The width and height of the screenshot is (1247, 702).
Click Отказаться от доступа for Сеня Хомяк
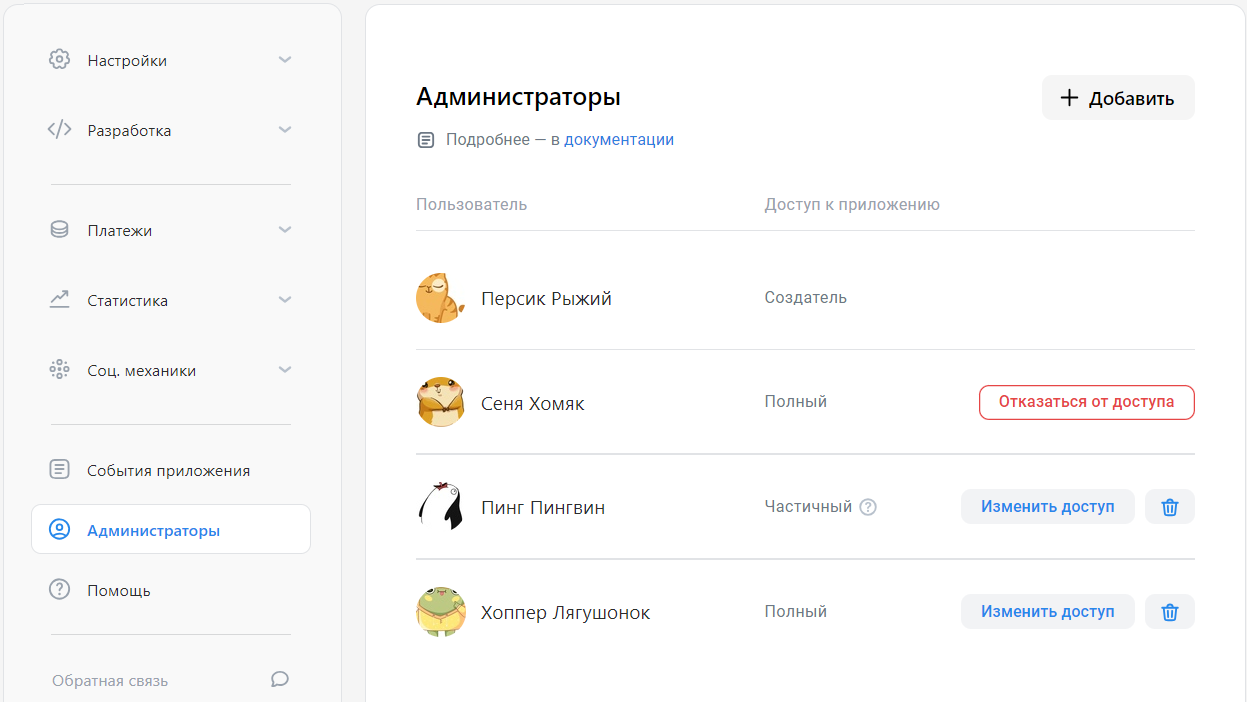(1086, 402)
